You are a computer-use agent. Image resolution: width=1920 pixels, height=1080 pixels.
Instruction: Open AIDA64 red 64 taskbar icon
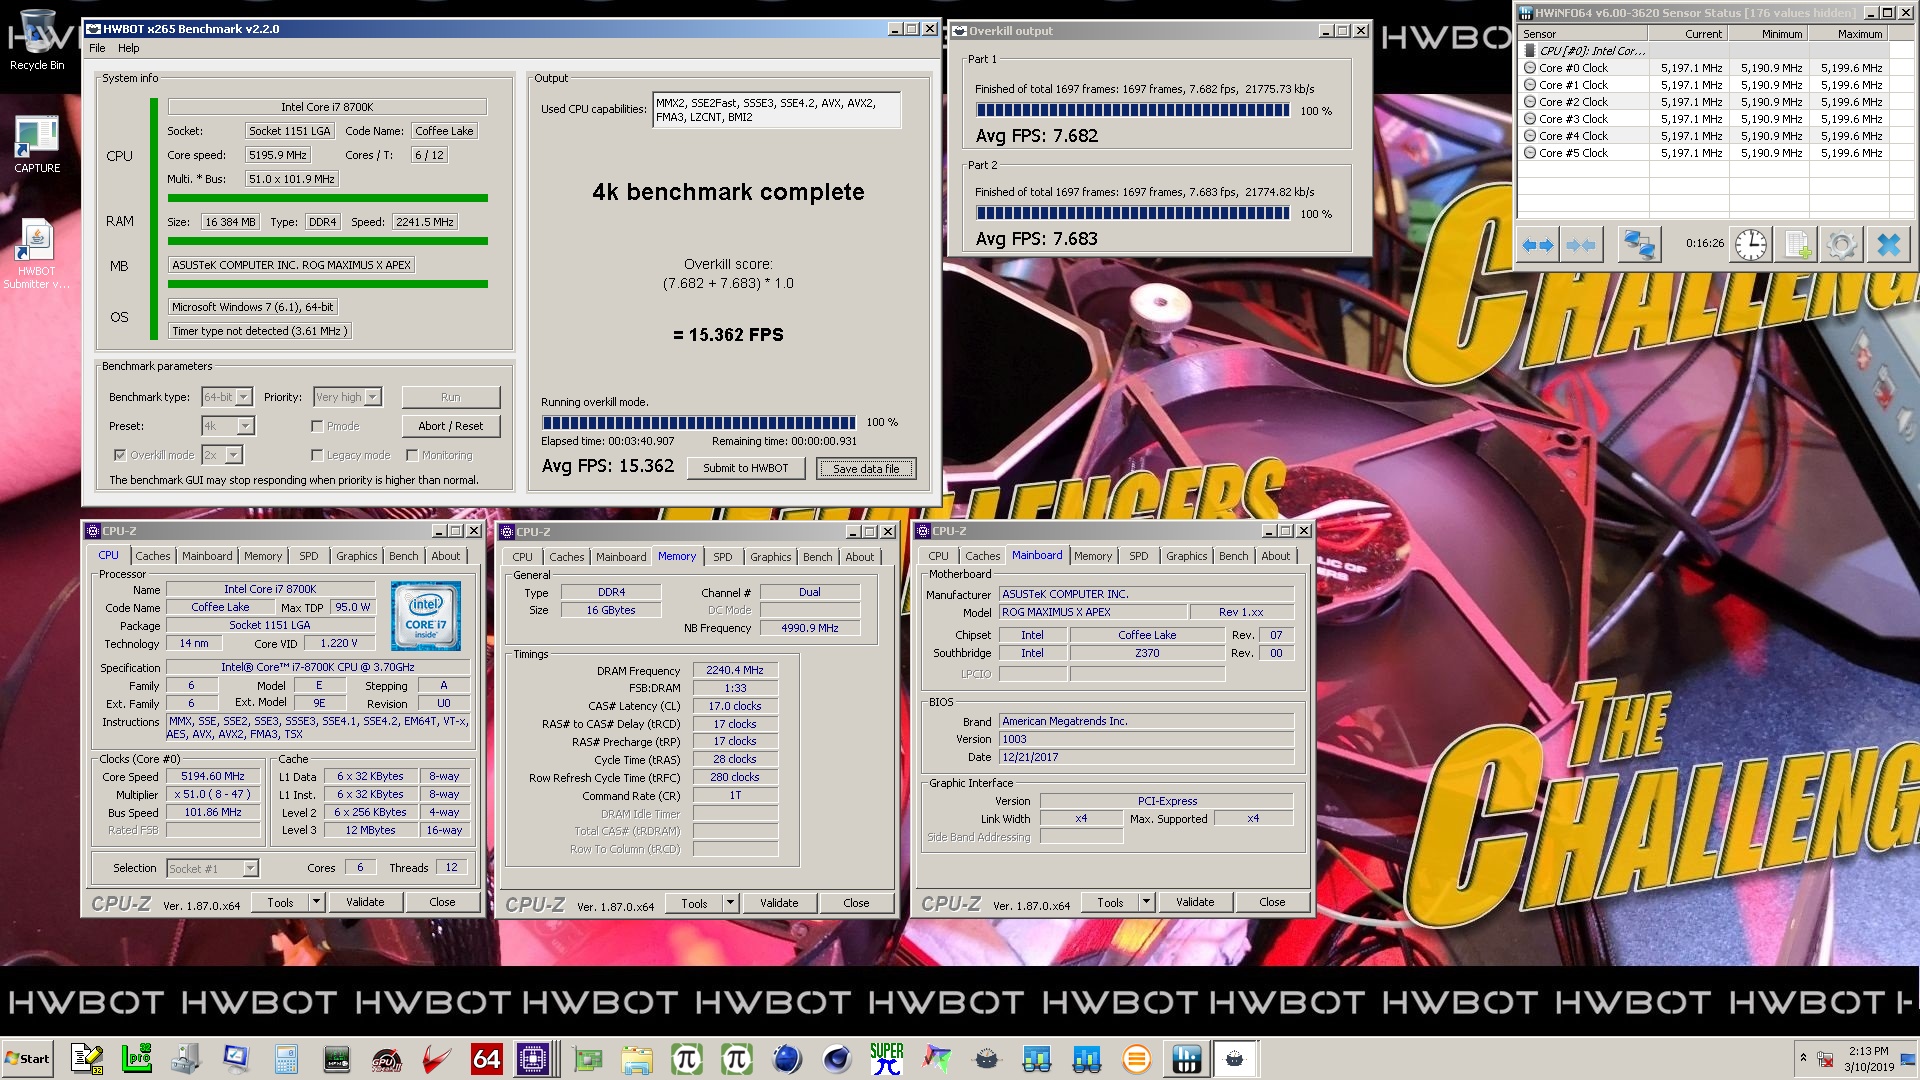pos(486,1059)
